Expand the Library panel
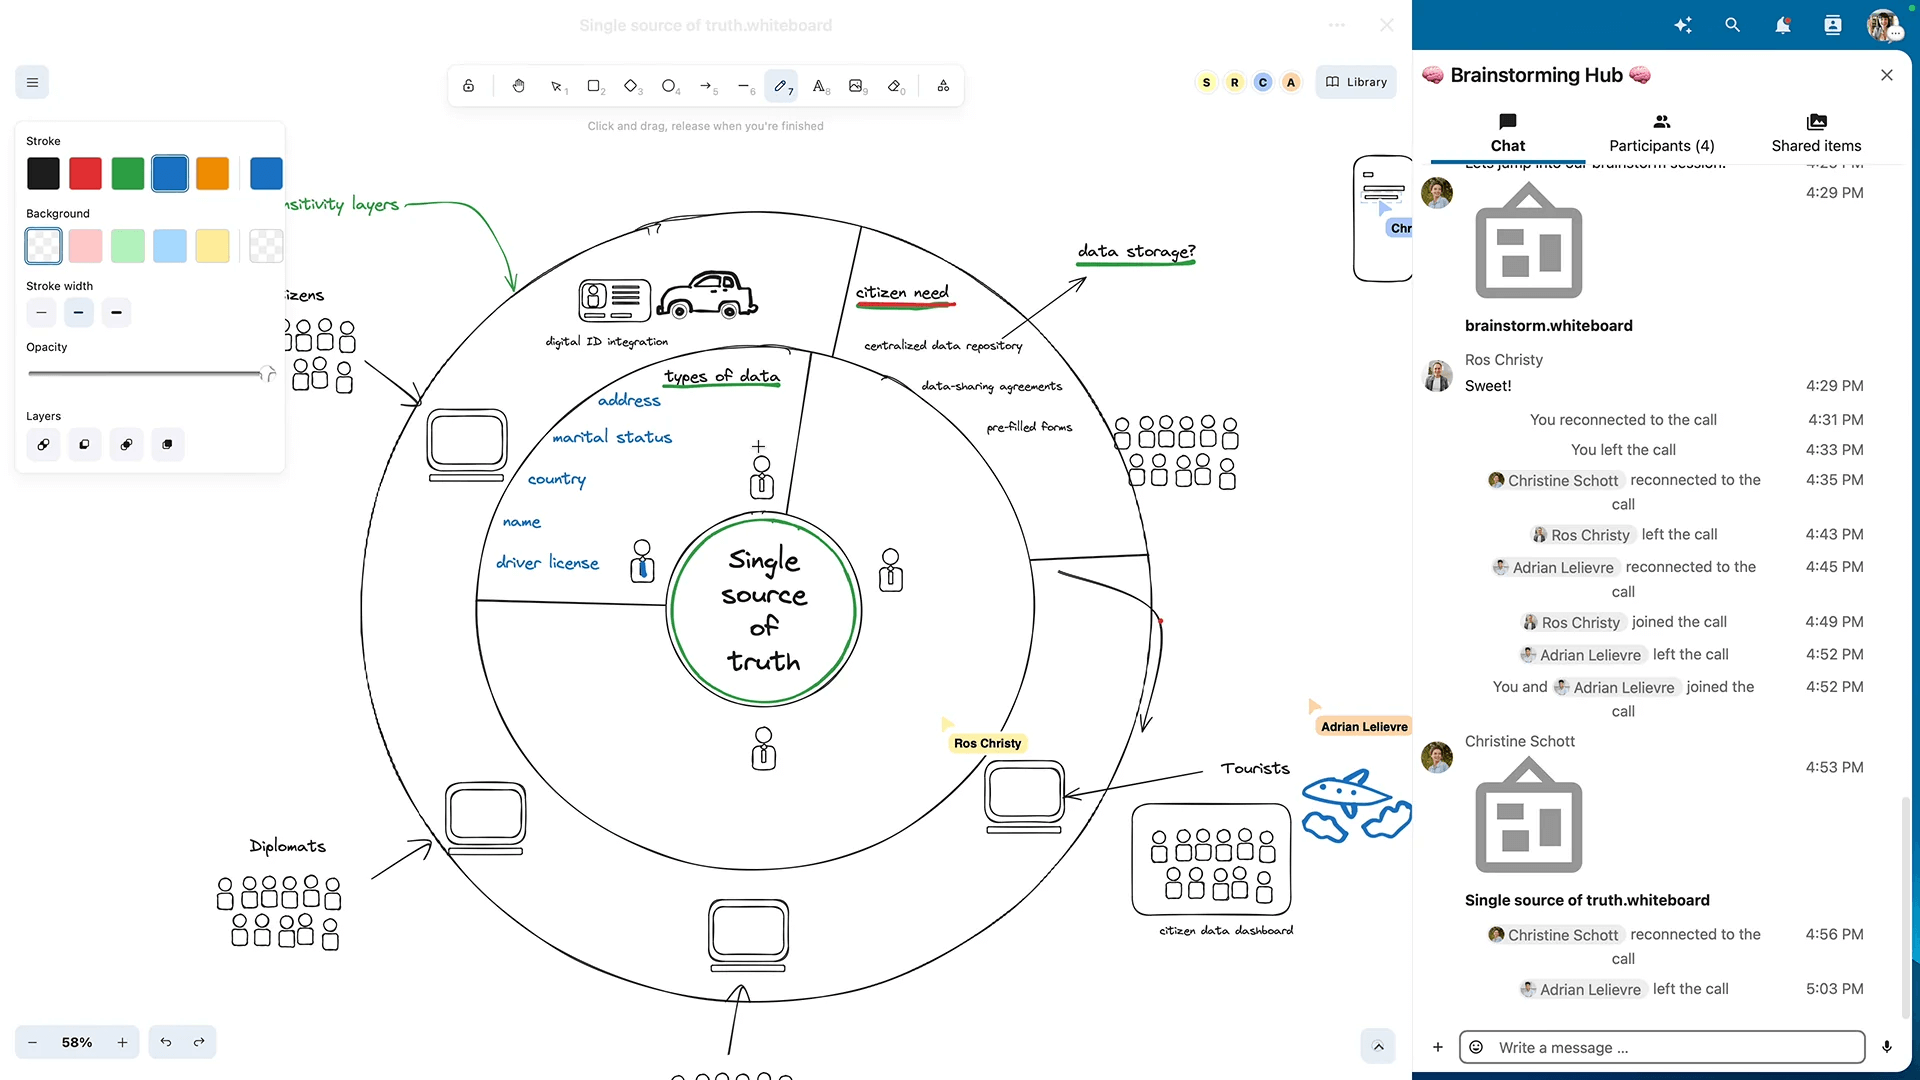The height and width of the screenshot is (1080, 1920). pyautogui.click(x=1354, y=82)
